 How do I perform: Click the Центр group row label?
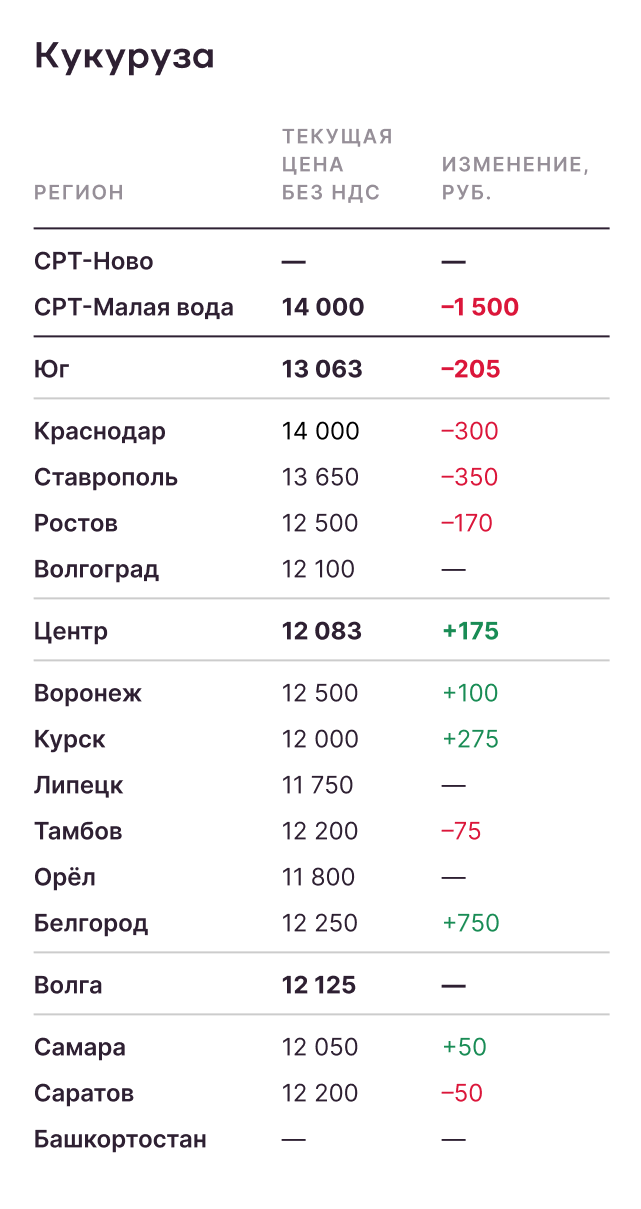(71, 632)
